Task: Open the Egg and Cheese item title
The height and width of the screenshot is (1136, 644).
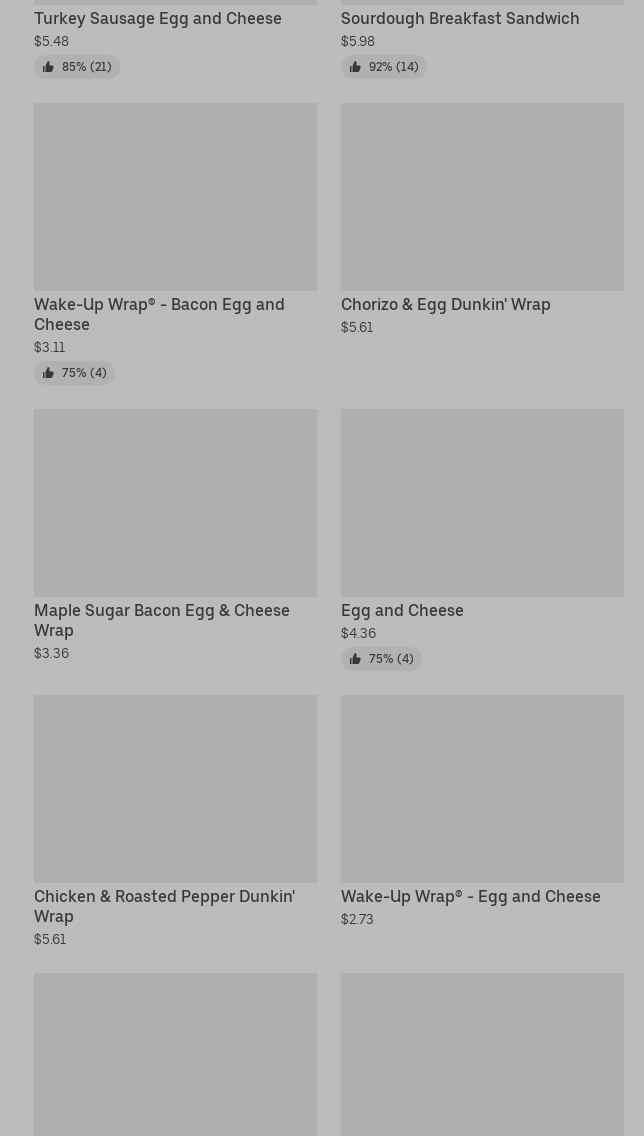Action: click(402, 610)
